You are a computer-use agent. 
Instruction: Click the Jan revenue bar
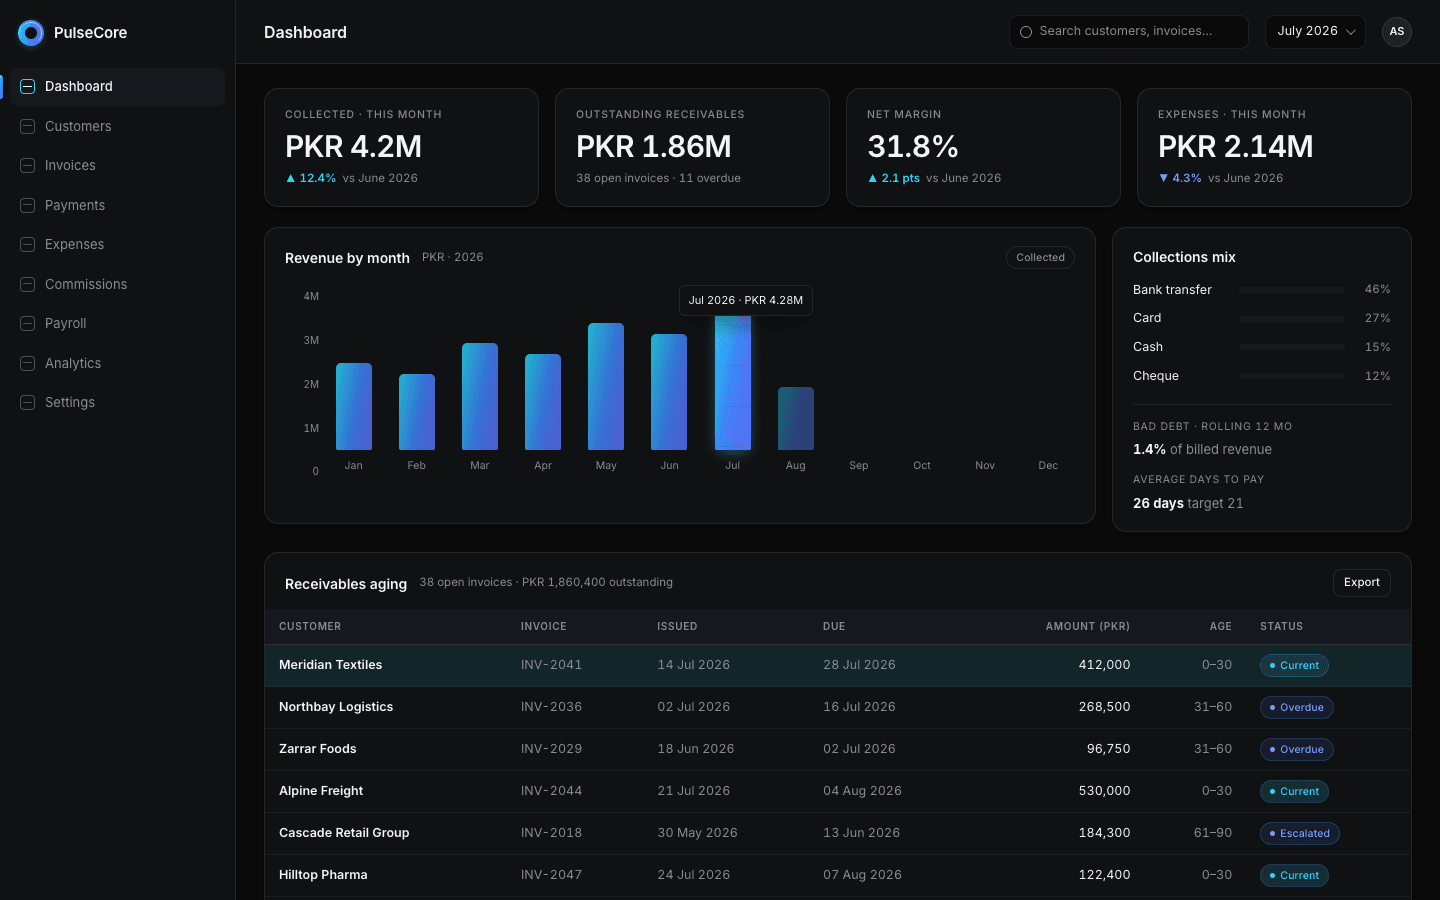[x=354, y=406]
